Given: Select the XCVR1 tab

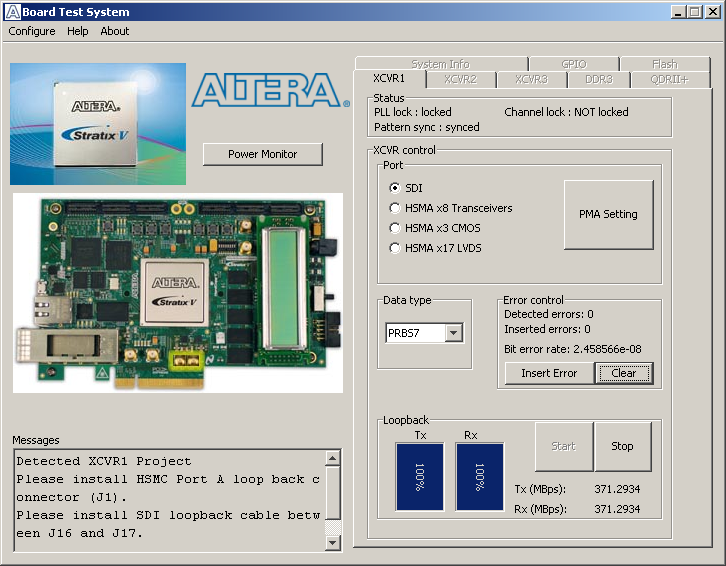Looking at the screenshot, I should pos(389,78).
